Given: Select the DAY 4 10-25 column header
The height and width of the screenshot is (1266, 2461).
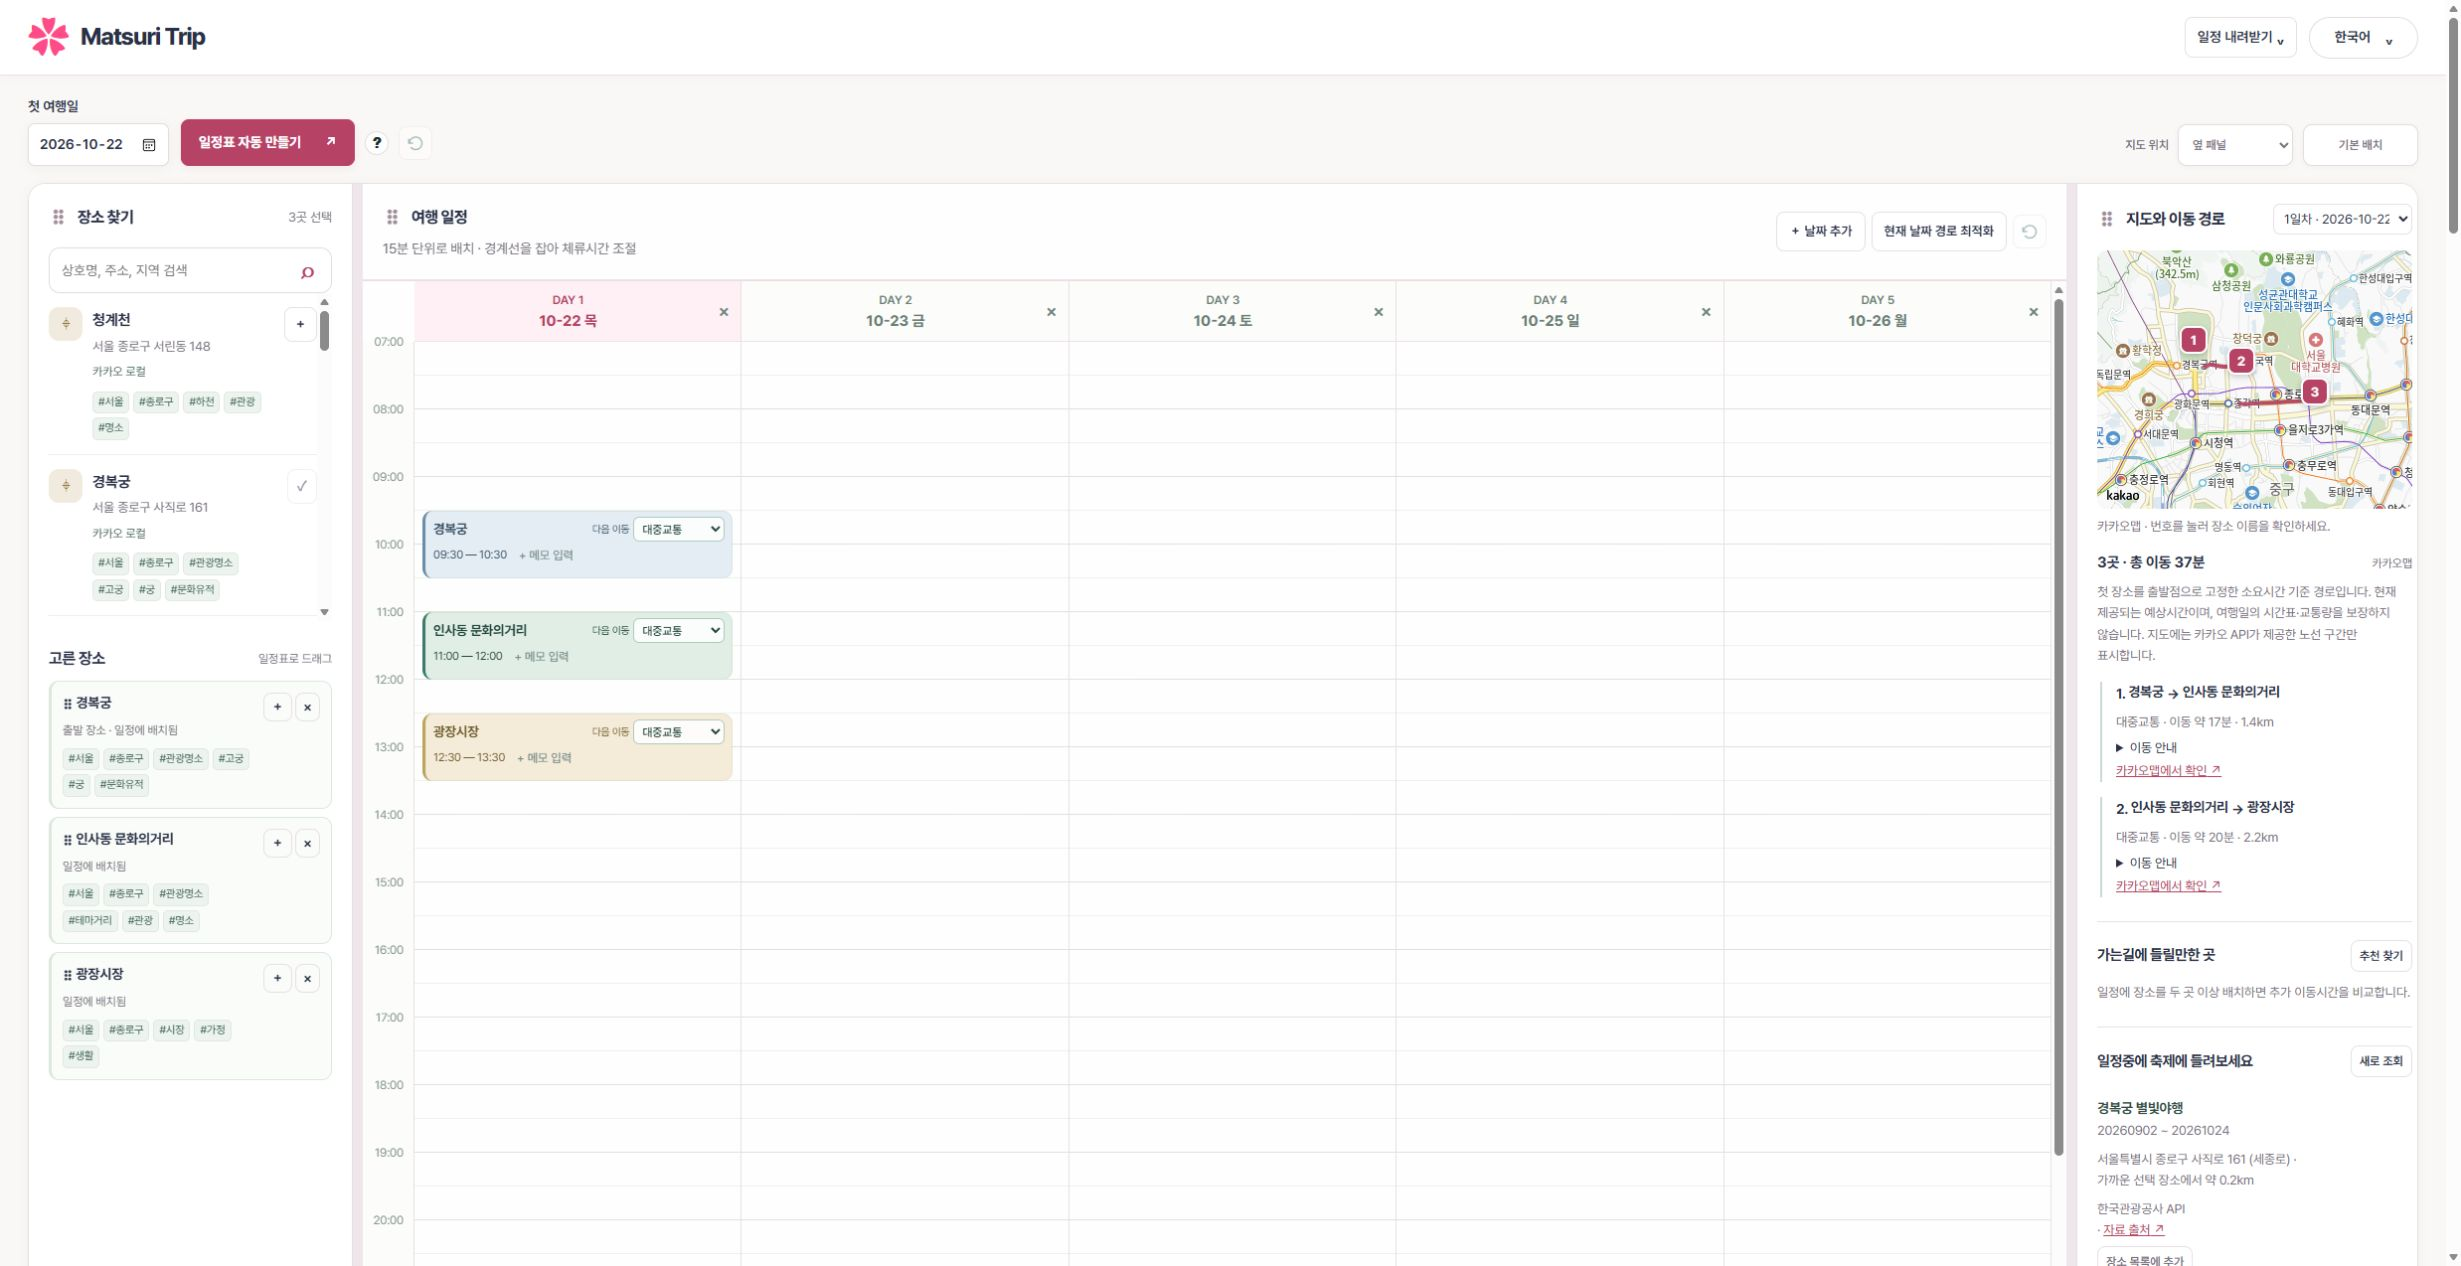Looking at the screenshot, I should click(x=1550, y=311).
